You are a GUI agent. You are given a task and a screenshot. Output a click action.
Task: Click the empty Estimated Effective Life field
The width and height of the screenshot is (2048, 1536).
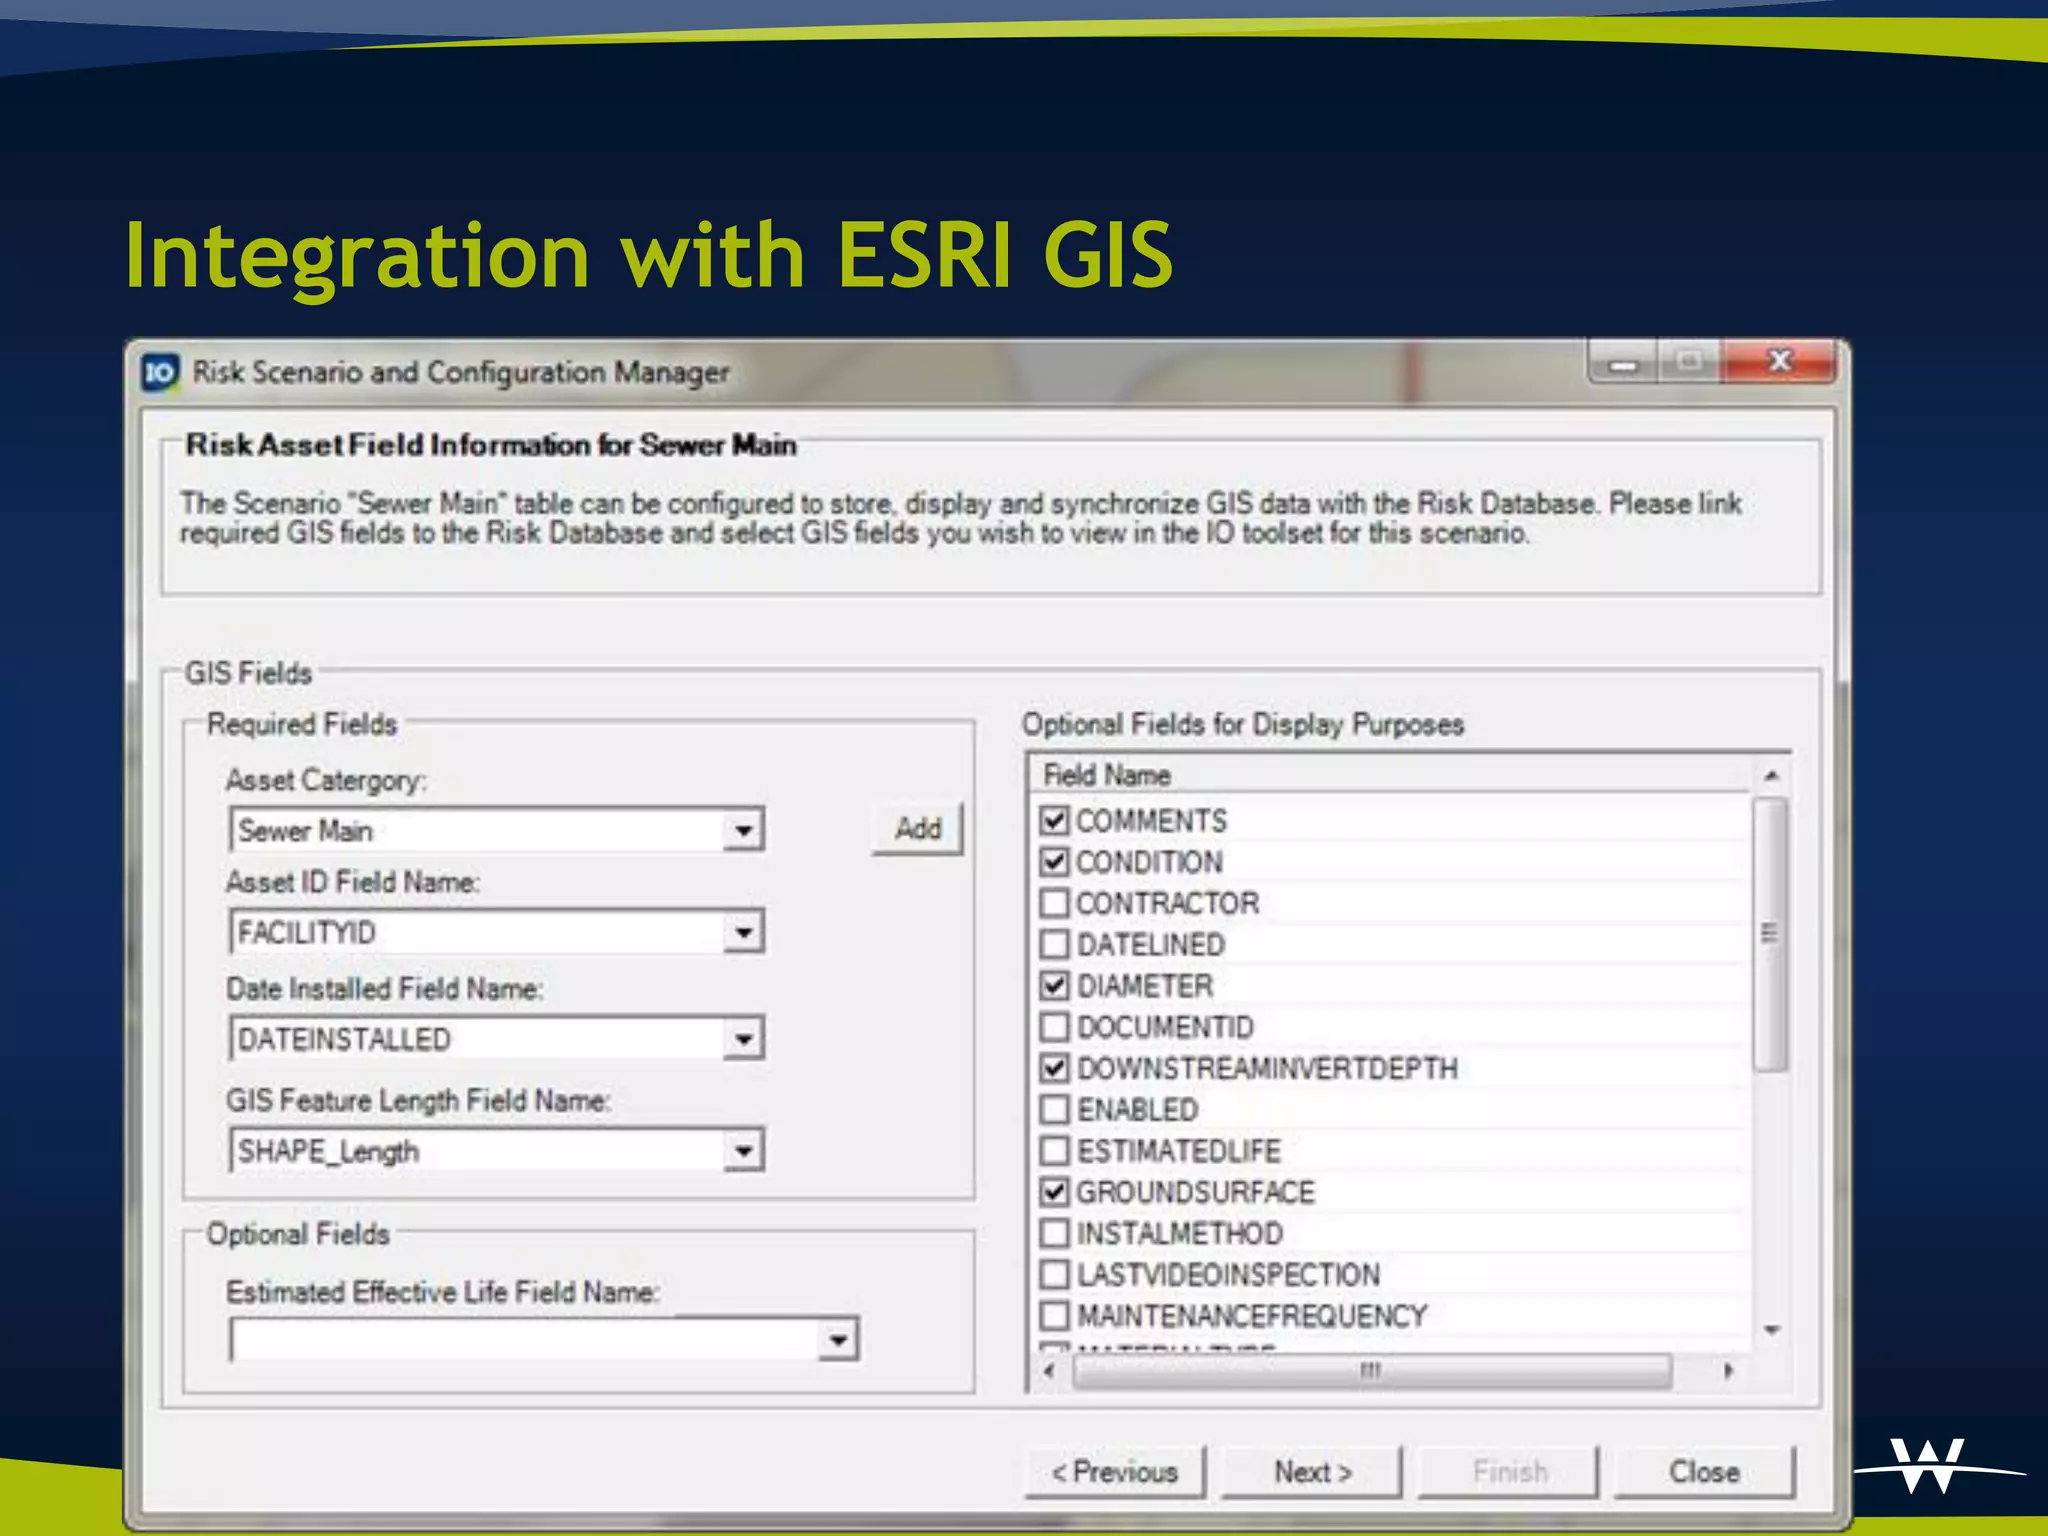click(544, 1340)
